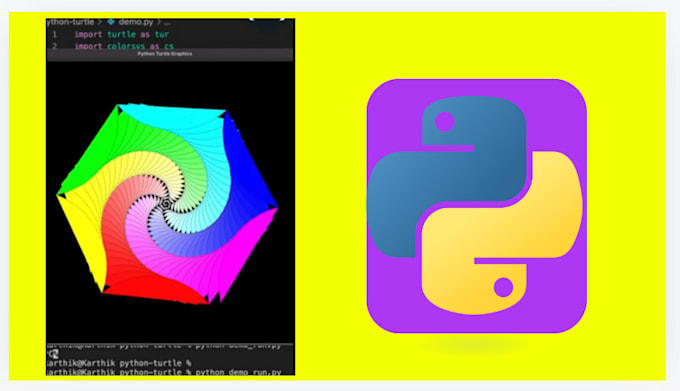The image size is (680, 391).
Task: Expand the ellipsis breadcrumb after demo.py
Action: [167, 22]
